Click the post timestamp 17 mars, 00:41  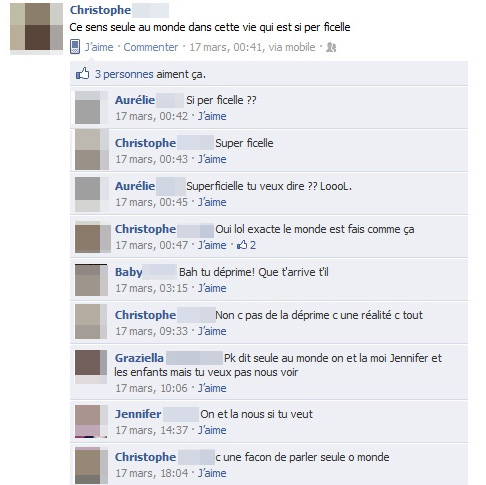coord(226,47)
